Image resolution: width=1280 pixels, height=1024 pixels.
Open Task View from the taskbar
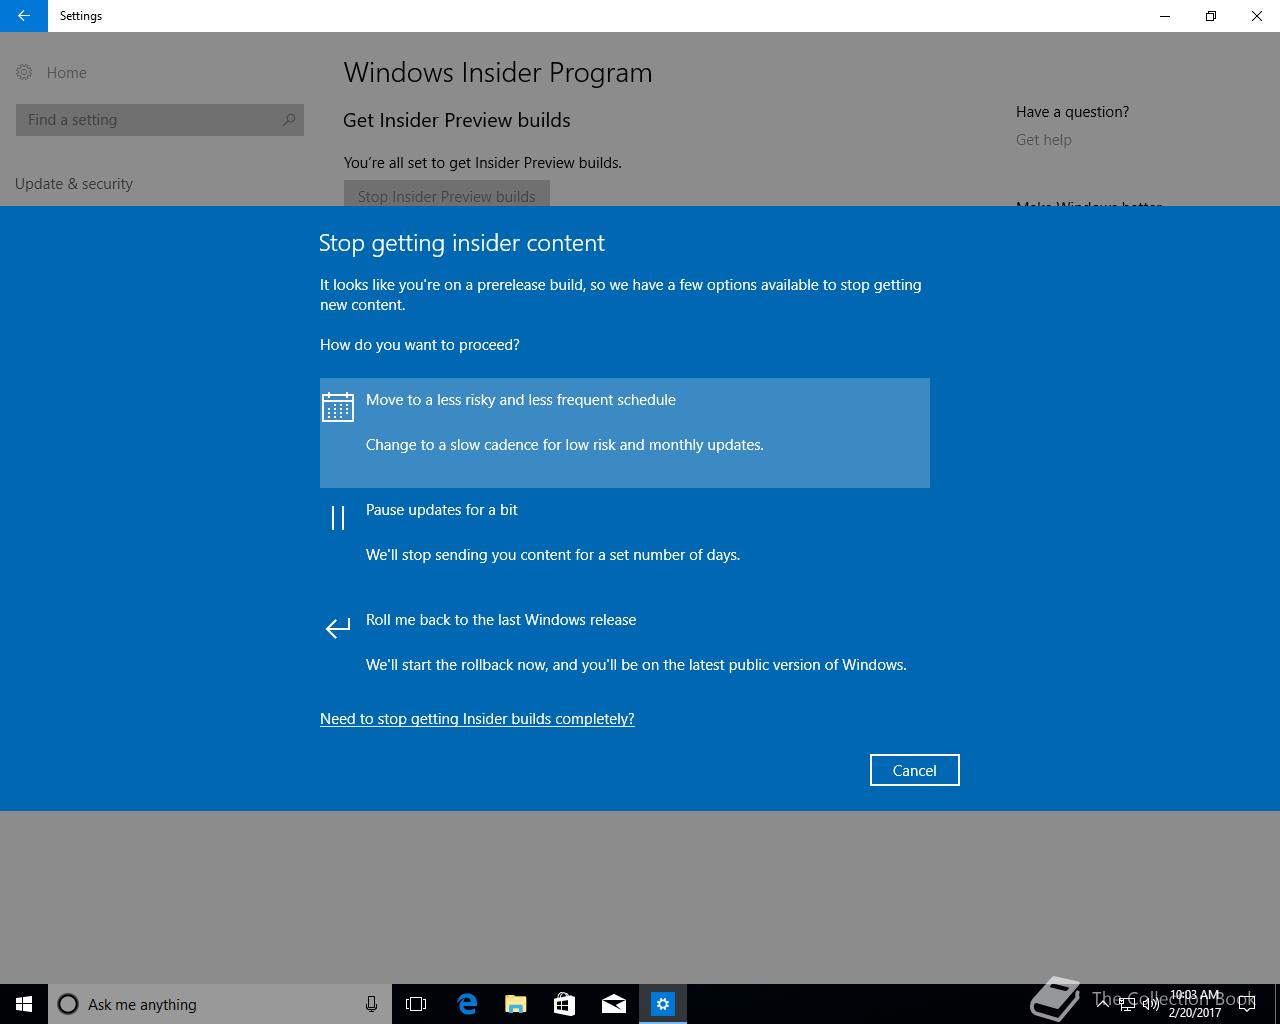coord(416,1004)
